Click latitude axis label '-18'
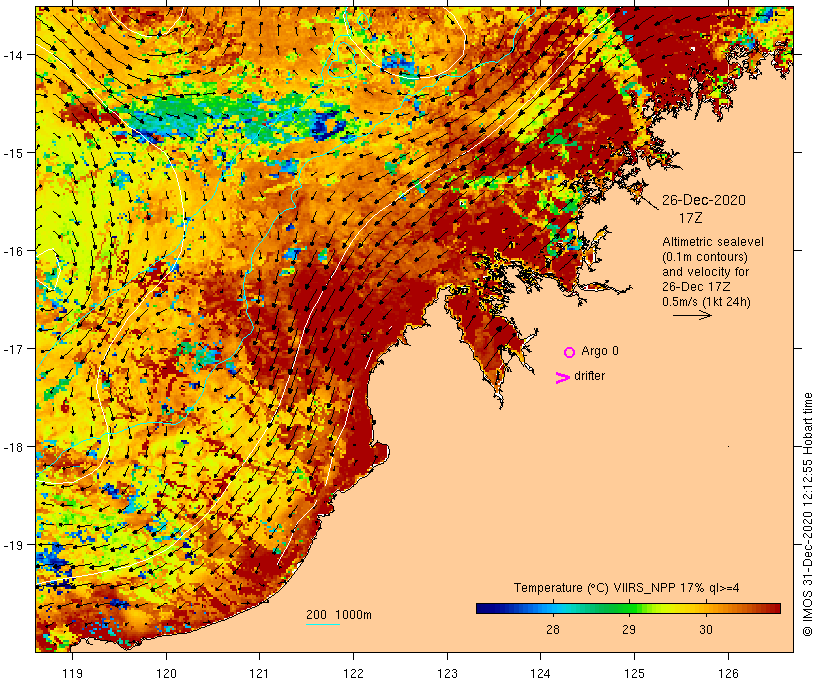 (13, 447)
